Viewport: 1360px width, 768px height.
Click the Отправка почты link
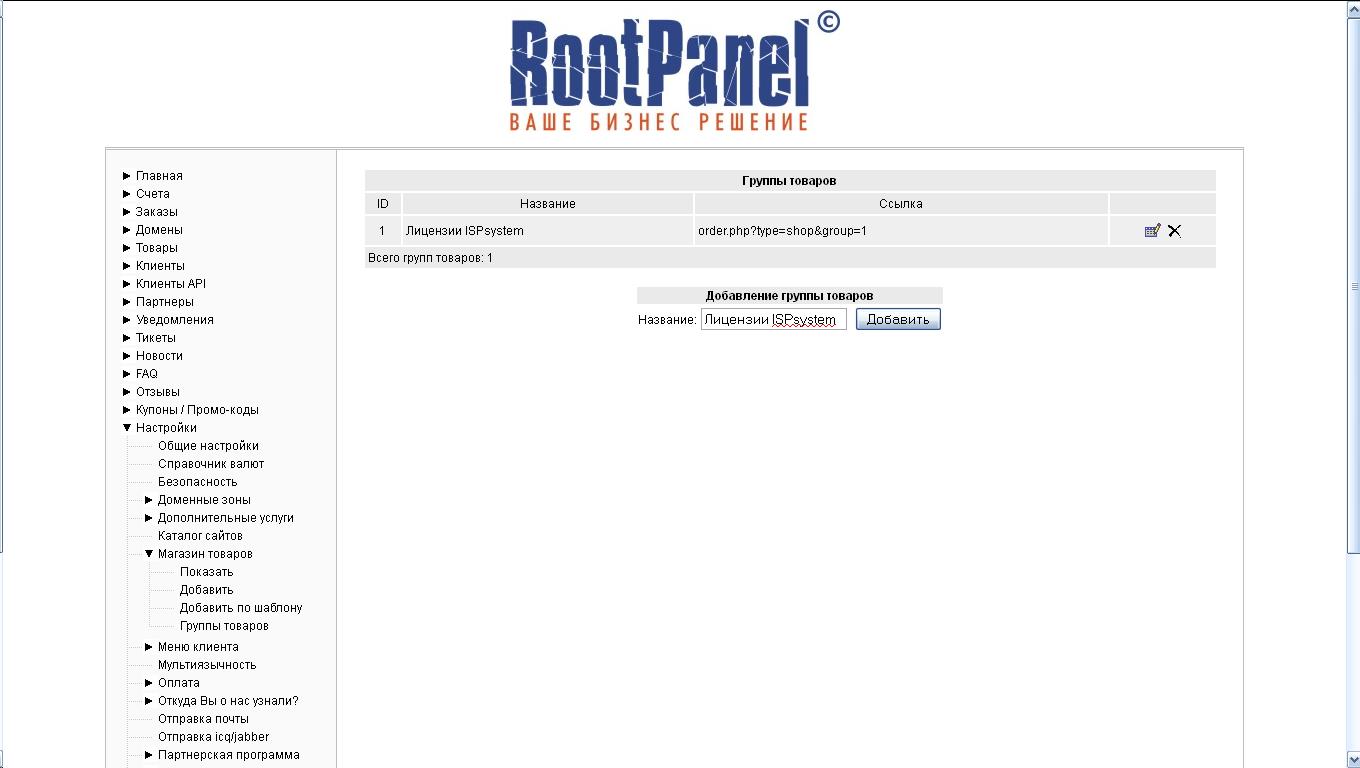coord(203,719)
